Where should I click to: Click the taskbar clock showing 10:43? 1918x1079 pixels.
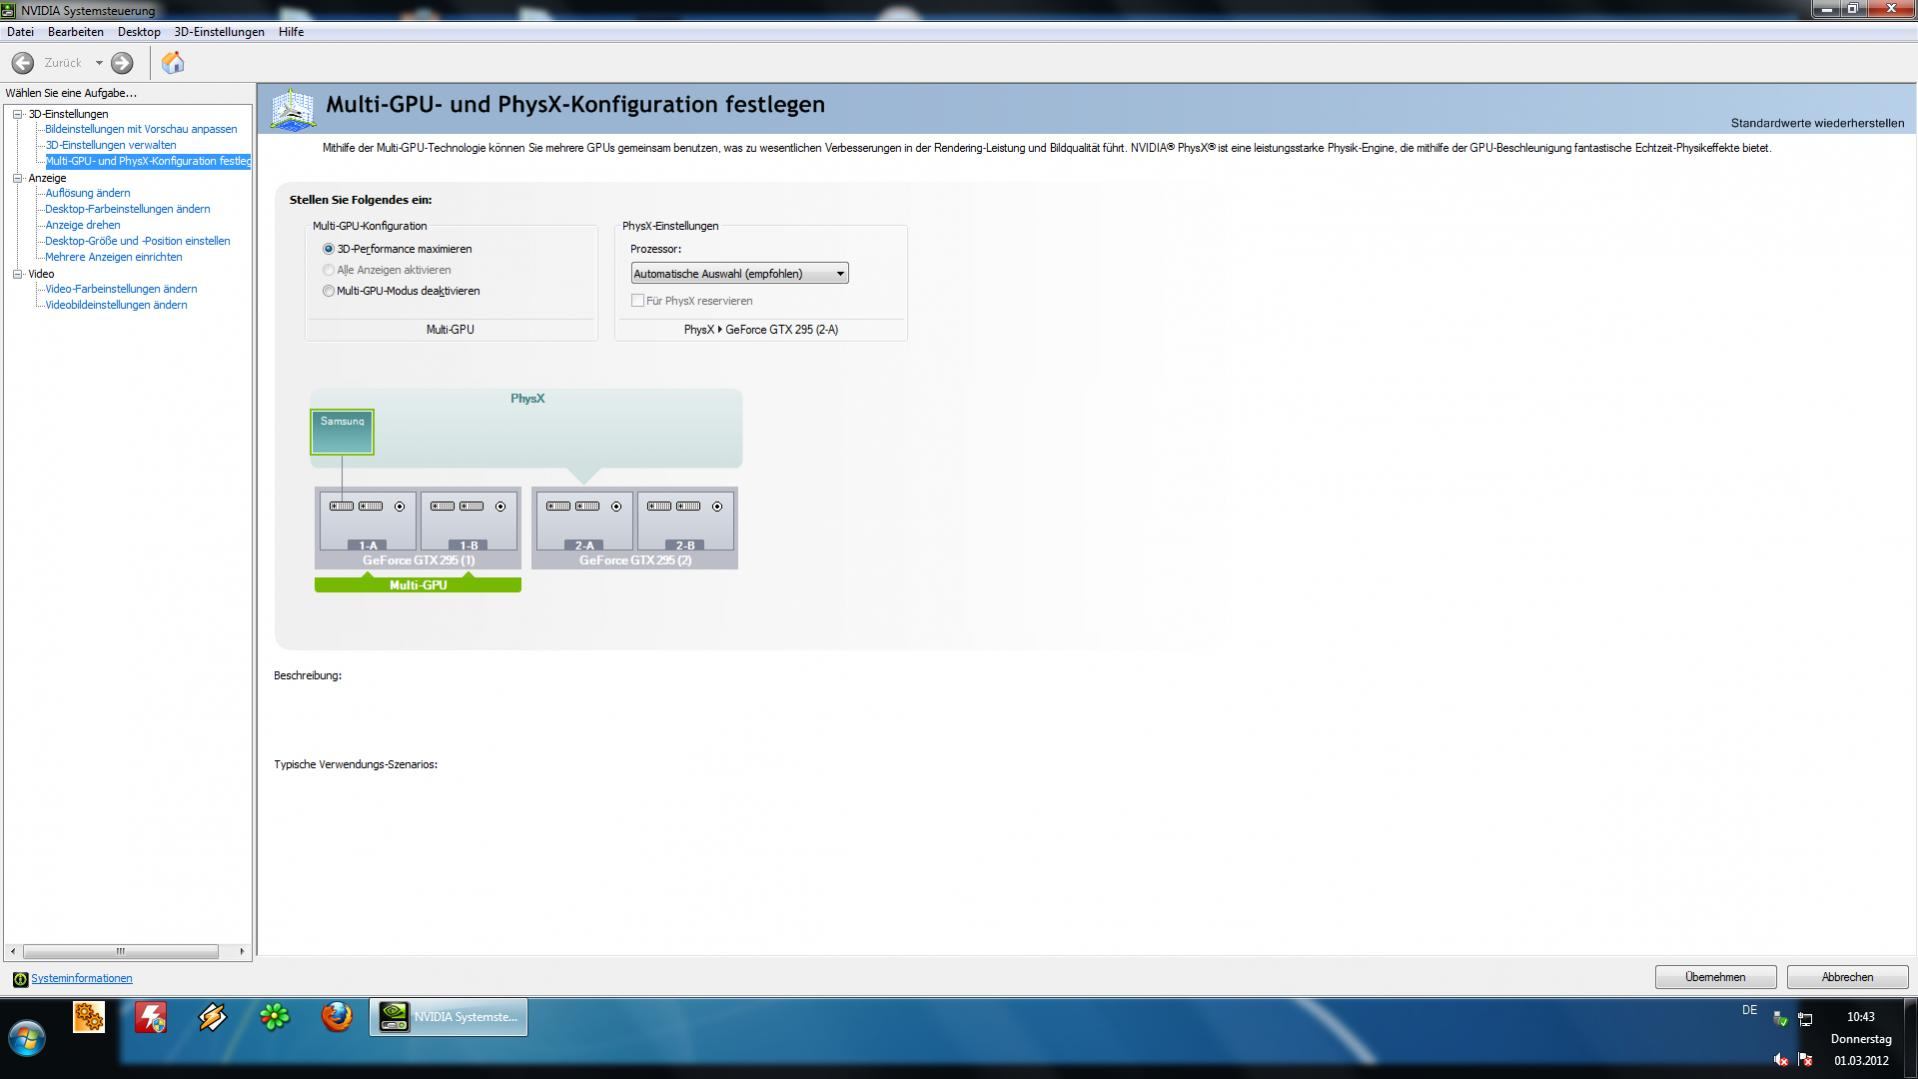(1860, 1017)
